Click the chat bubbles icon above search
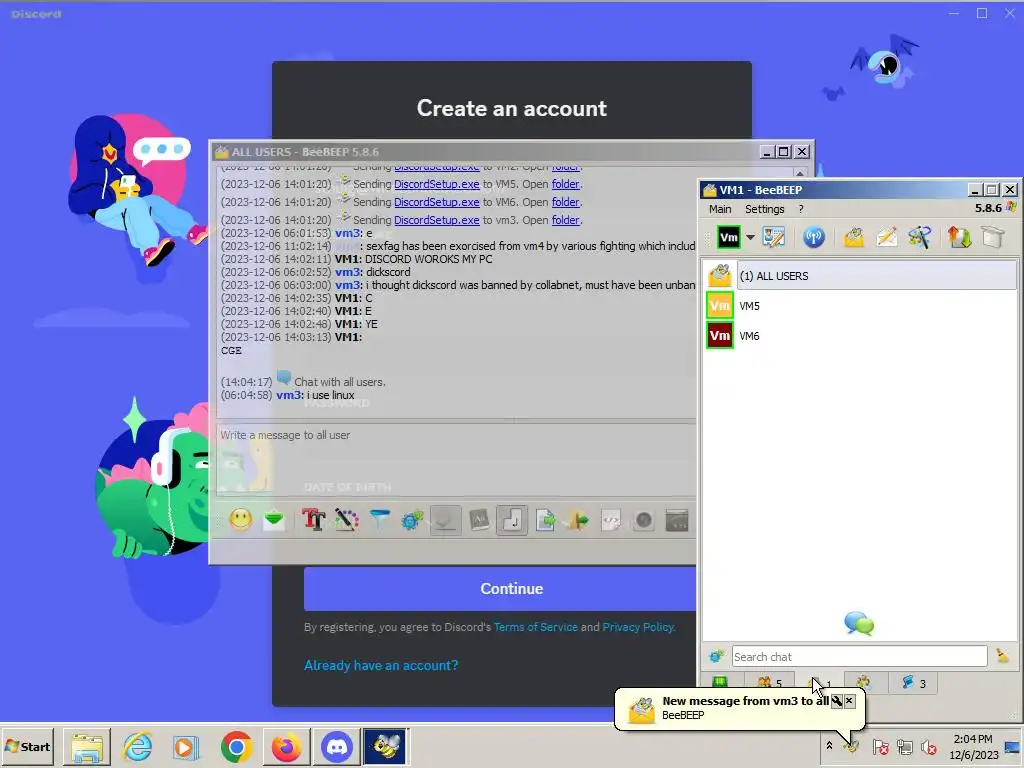 pyautogui.click(x=859, y=623)
